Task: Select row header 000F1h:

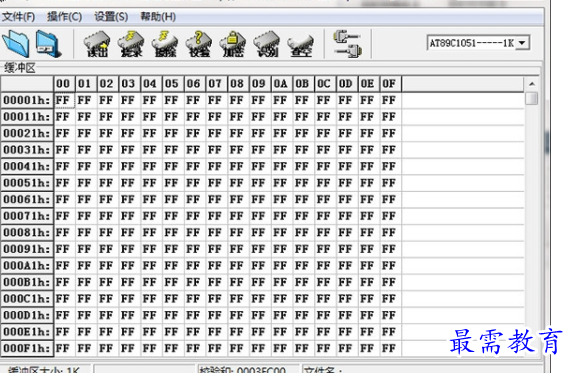Action: pos(27,348)
